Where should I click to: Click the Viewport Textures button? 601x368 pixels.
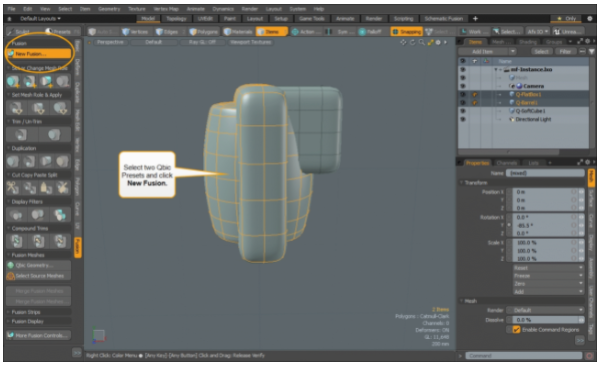pyautogui.click(x=250, y=42)
